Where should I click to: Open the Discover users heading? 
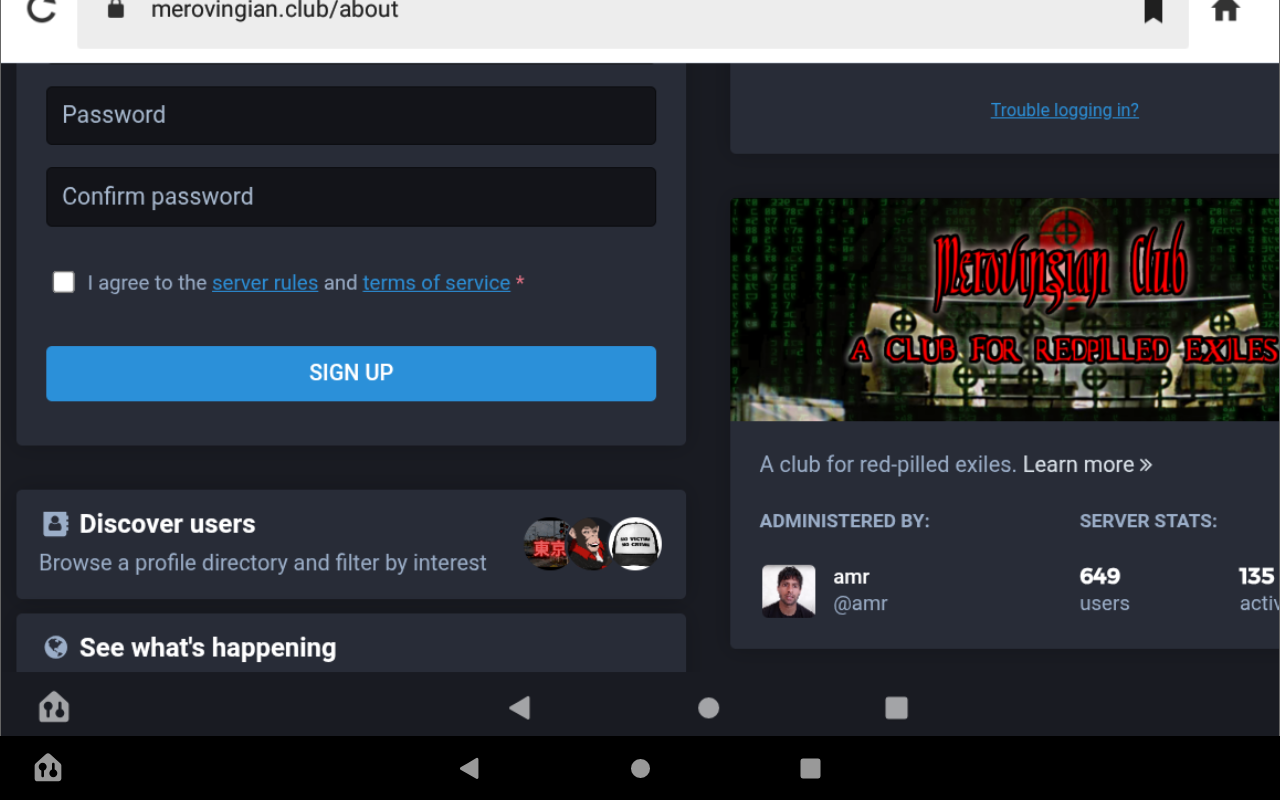click(167, 523)
